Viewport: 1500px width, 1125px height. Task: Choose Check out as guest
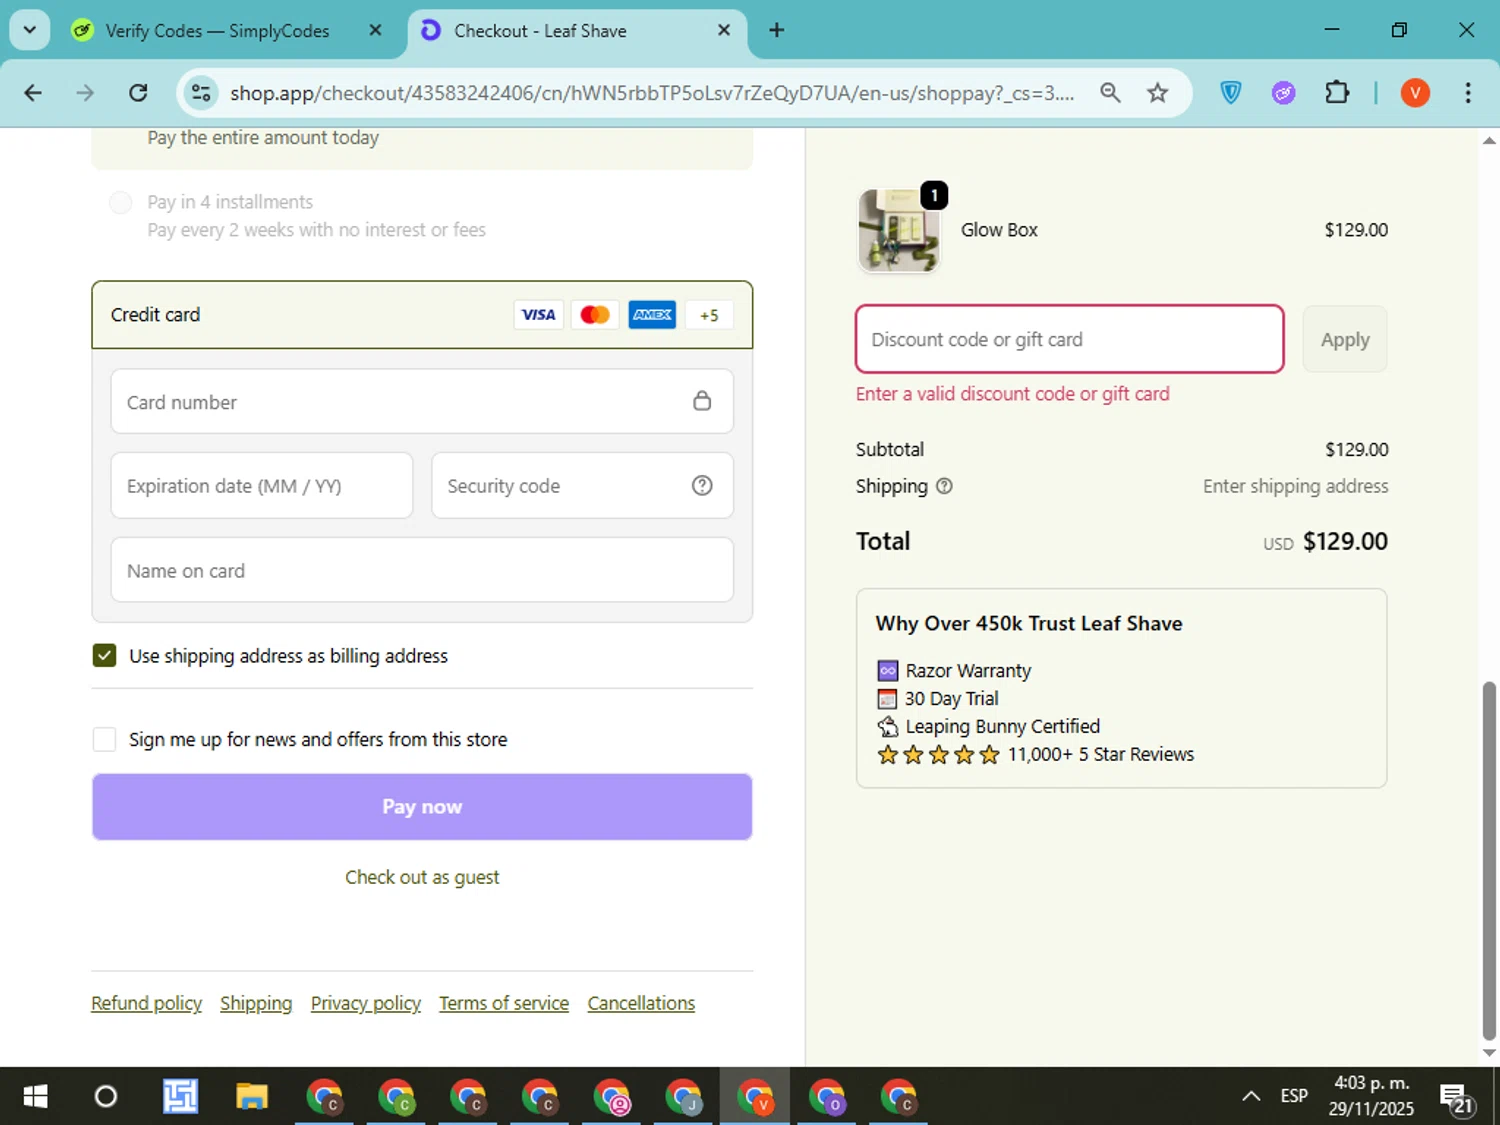[422, 877]
